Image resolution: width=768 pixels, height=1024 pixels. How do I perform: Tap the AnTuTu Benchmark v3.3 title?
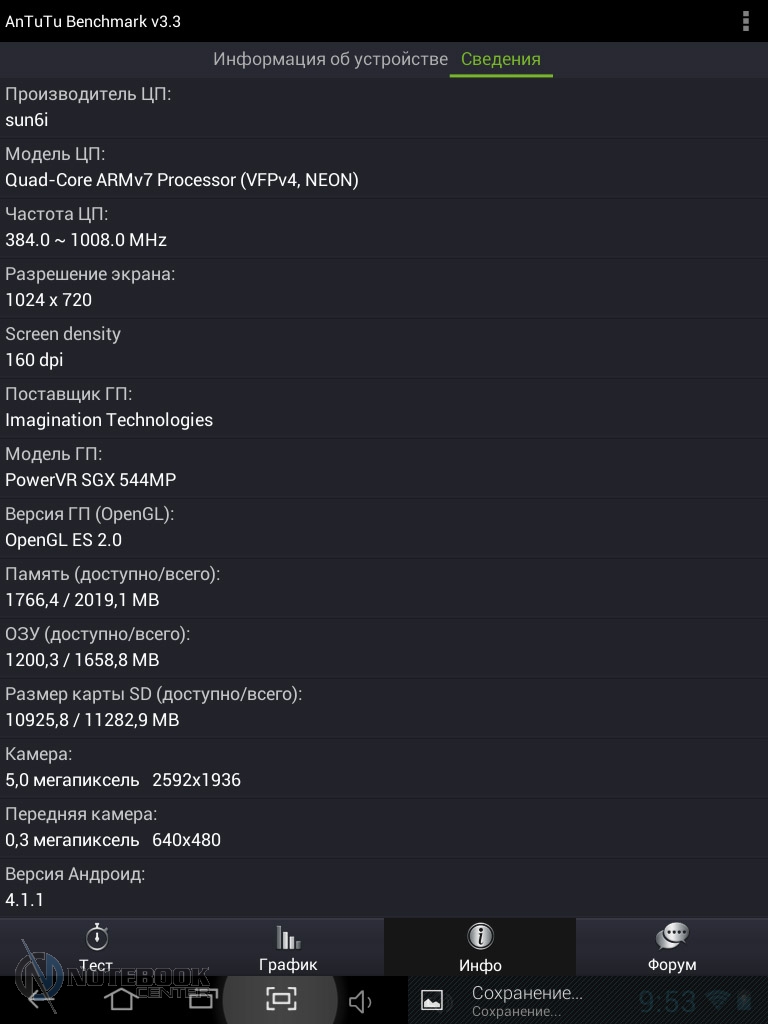(93, 21)
